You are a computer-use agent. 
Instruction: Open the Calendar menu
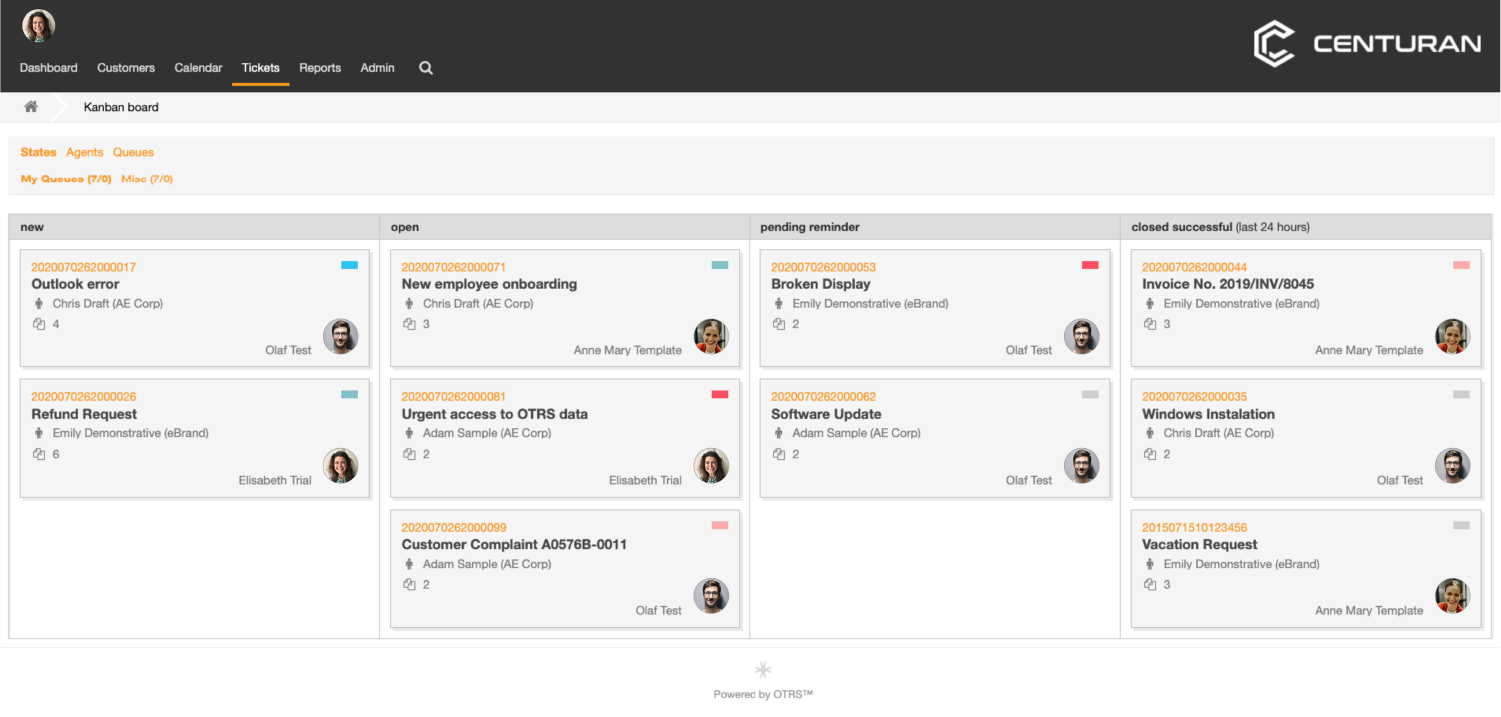click(x=198, y=68)
